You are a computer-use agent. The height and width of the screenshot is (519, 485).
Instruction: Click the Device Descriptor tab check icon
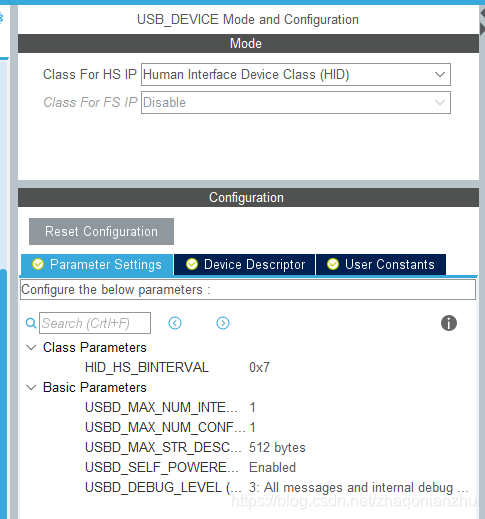pyautogui.click(x=192, y=264)
